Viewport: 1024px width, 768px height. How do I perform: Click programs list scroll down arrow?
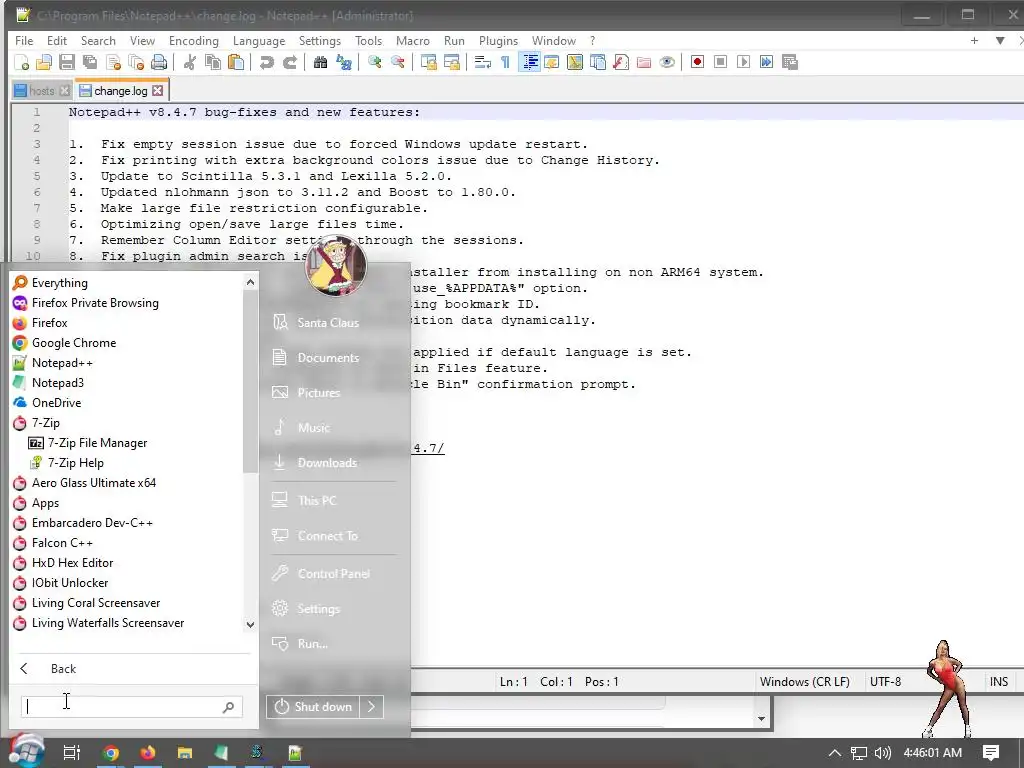pos(250,625)
